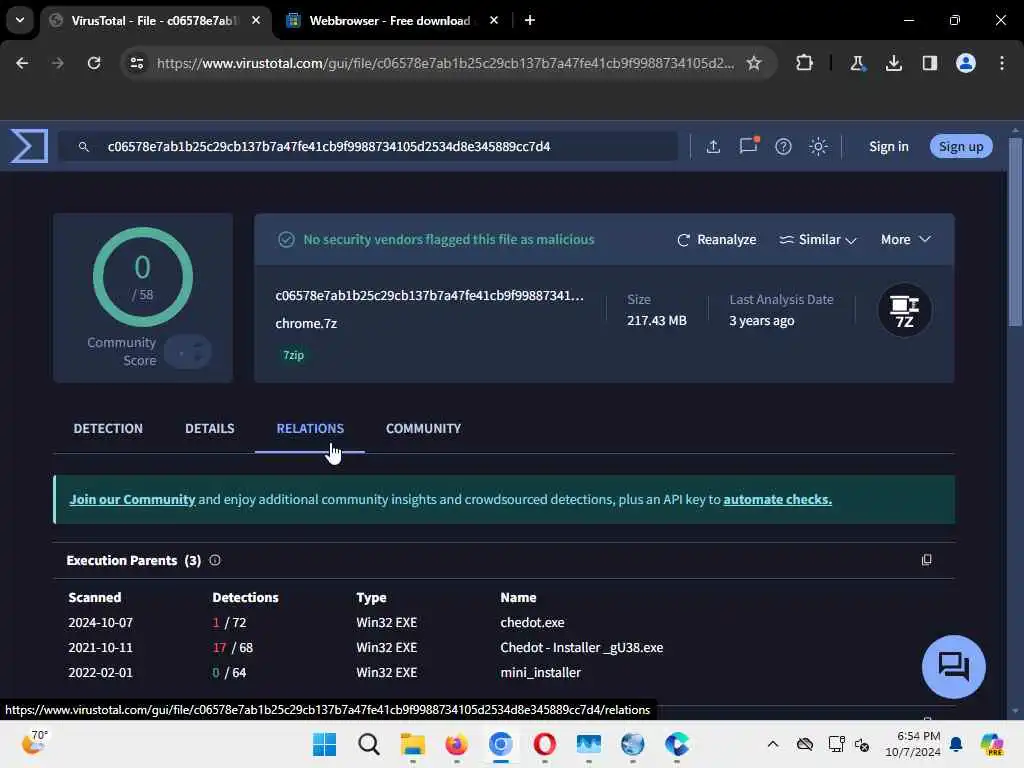This screenshot has width=1024, height=768.
Task: Click the search magnifier icon in VirusTotal bar
Action: (x=84, y=146)
